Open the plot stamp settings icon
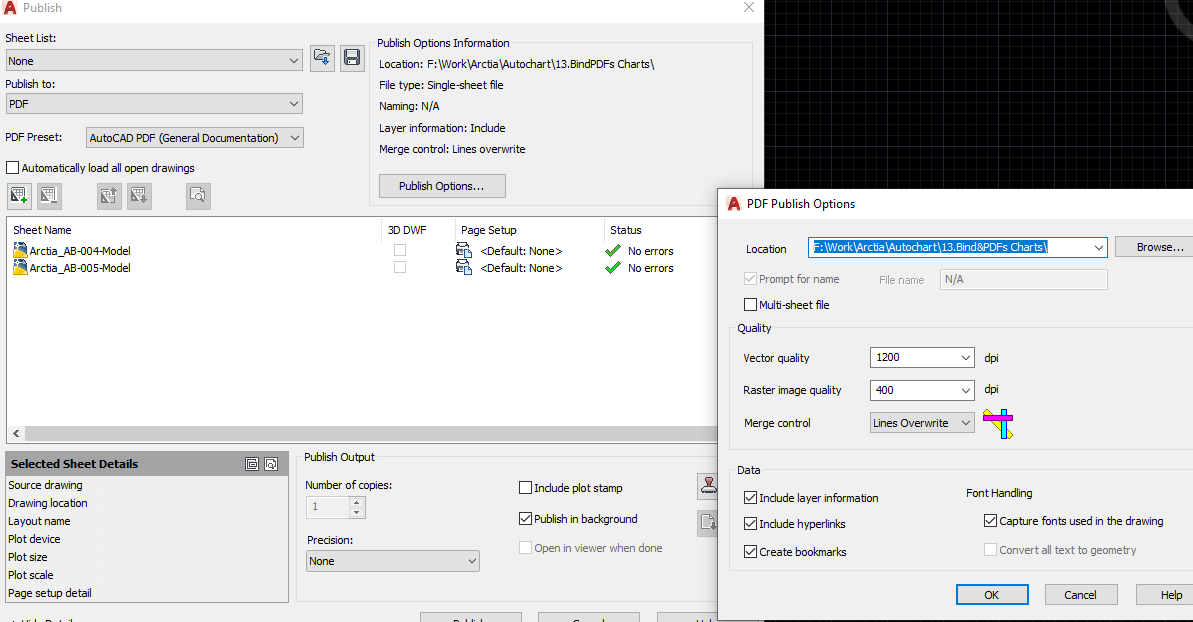This screenshot has height=622, width=1193. [x=708, y=486]
